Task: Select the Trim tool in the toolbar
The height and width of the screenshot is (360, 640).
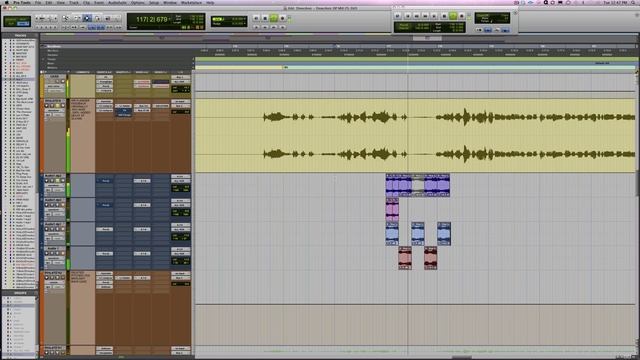Action: point(77,18)
